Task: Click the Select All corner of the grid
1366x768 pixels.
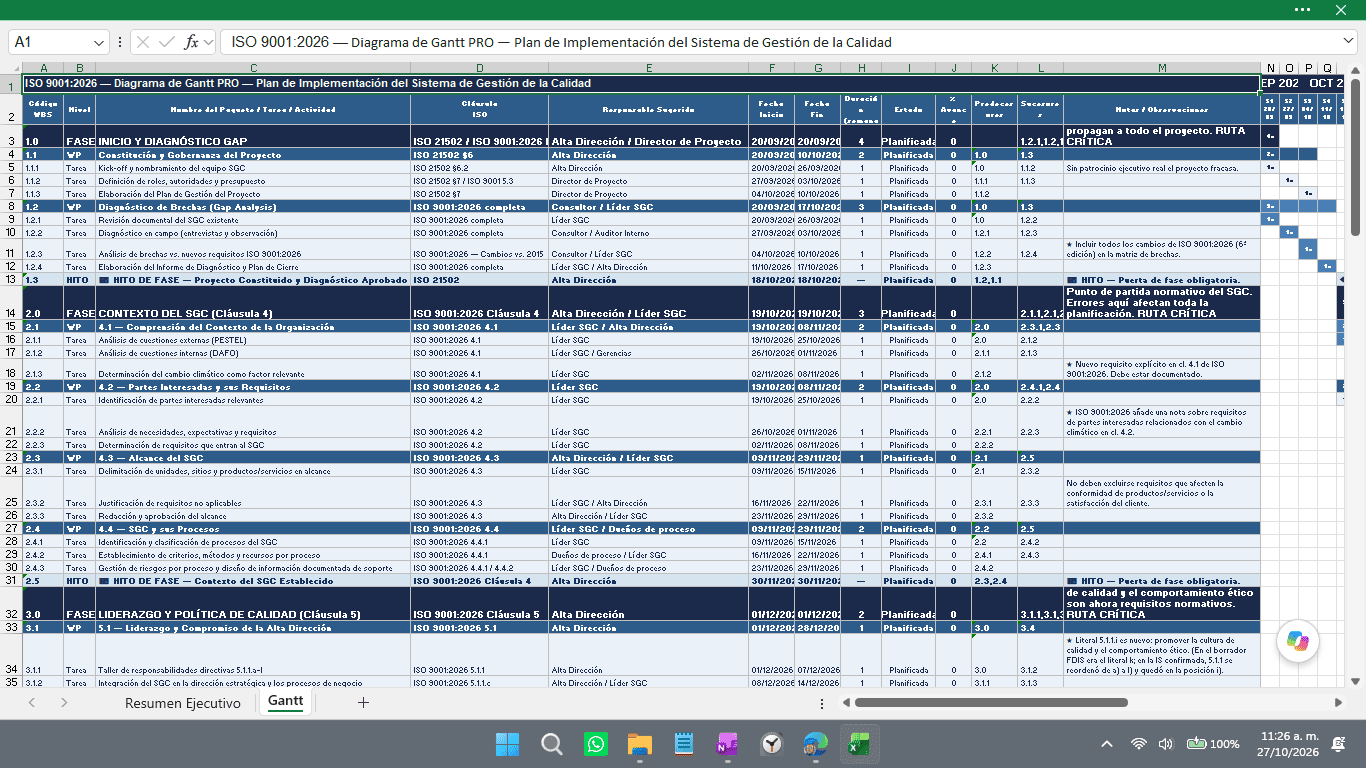Action: click(x=11, y=68)
